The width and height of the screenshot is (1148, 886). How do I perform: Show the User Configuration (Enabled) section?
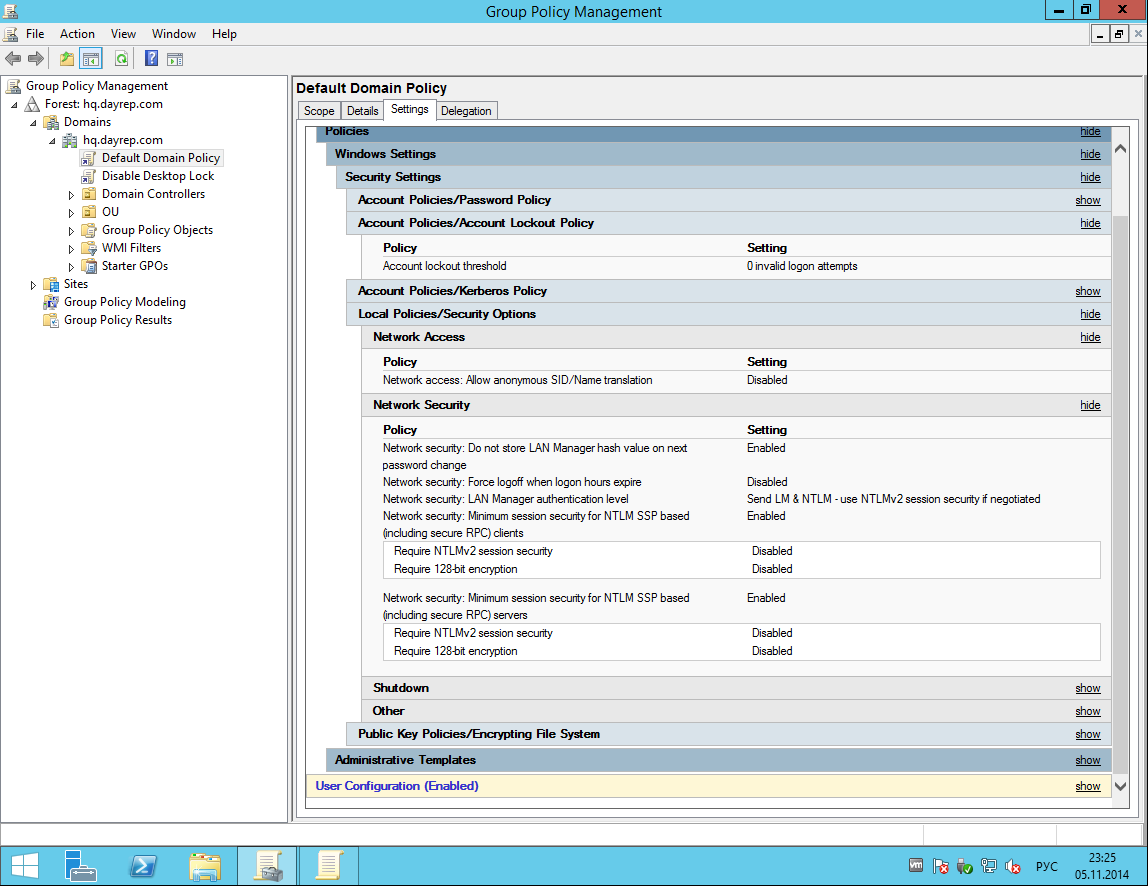[1088, 786]
